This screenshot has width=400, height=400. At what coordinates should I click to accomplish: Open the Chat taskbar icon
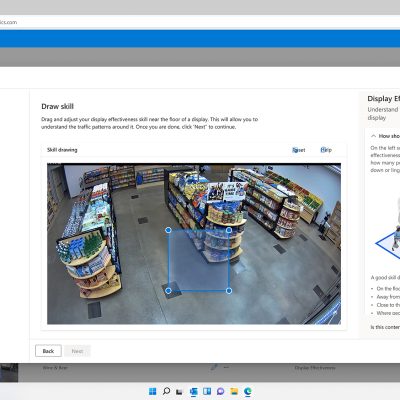click(x=220, y=391)
